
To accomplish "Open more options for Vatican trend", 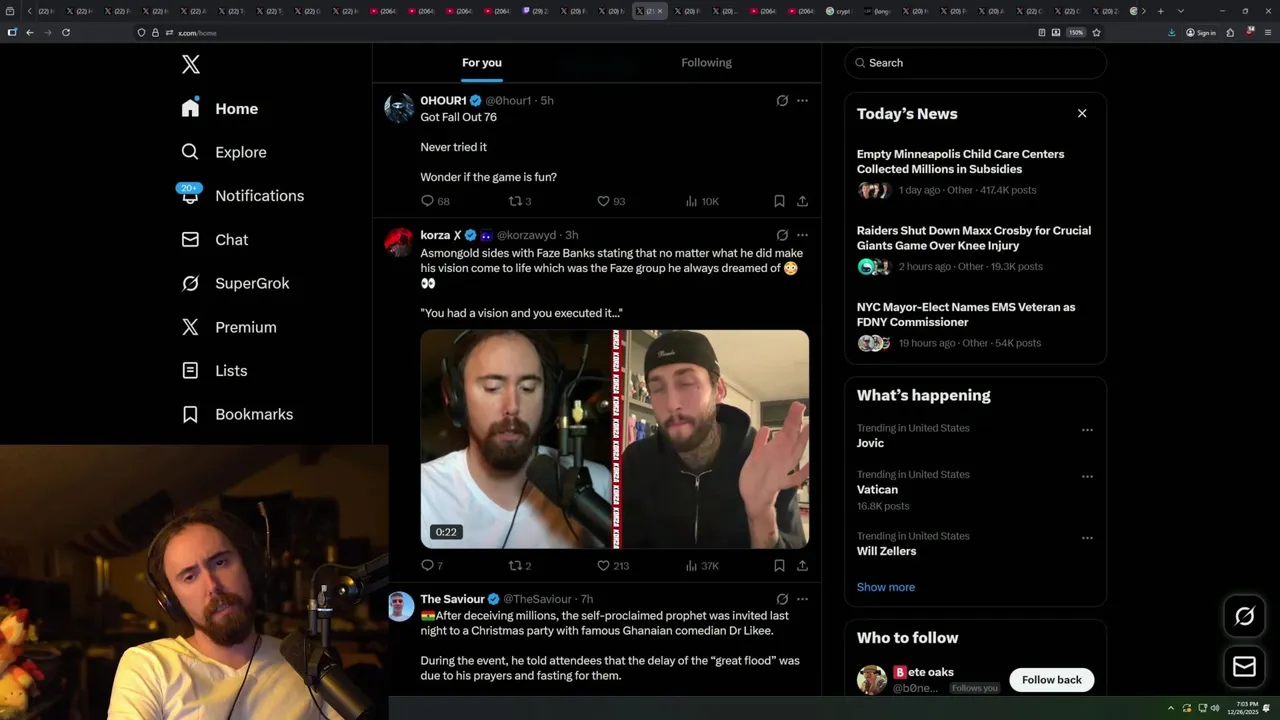I will [1087, 476].
